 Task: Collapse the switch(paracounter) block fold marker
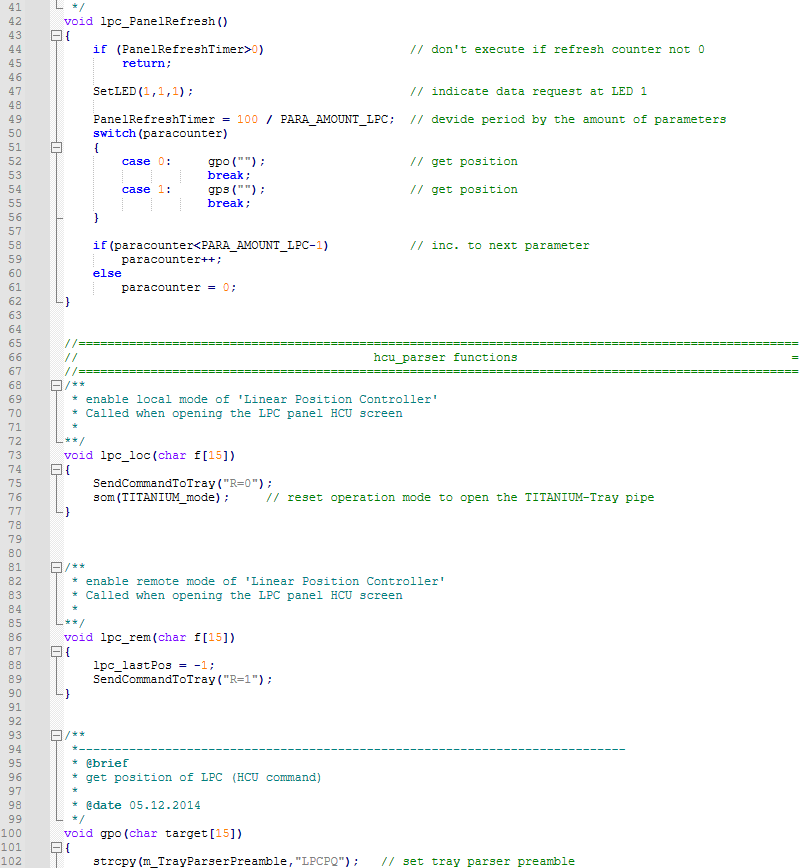tap(56, 147)
